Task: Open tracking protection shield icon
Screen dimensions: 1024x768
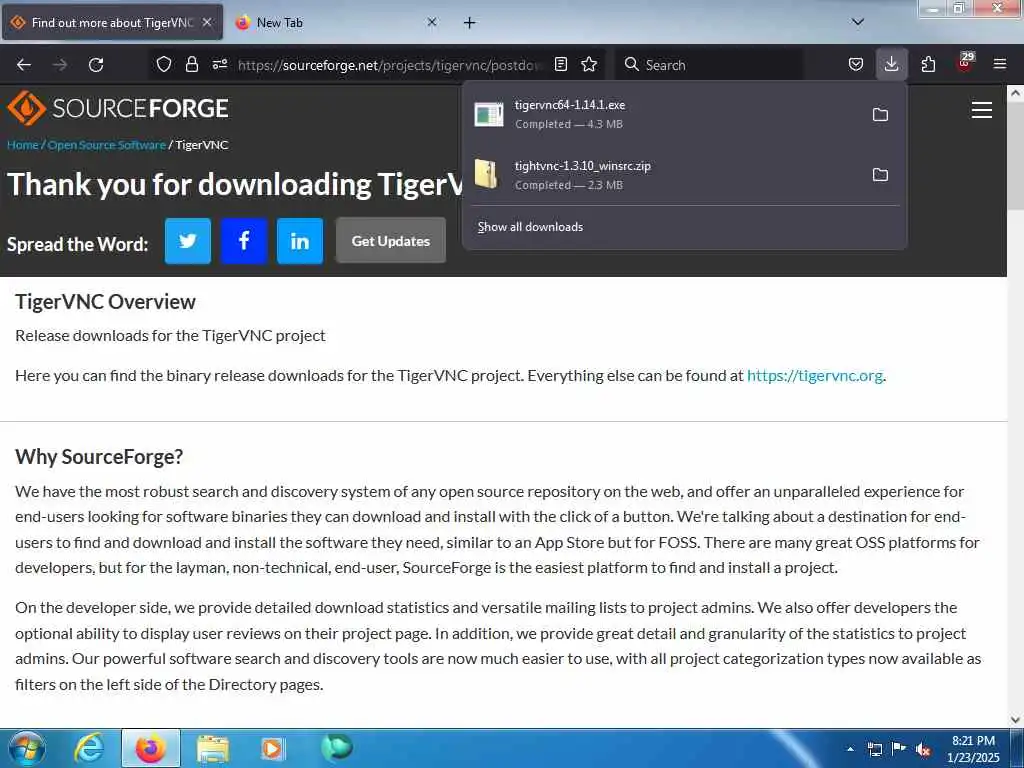Action: coord(164,64)
